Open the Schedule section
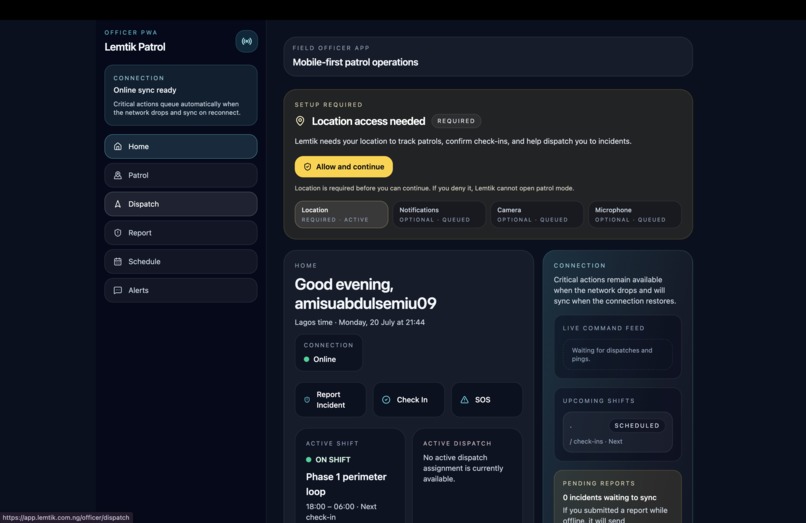 click(x=181, y=262)
